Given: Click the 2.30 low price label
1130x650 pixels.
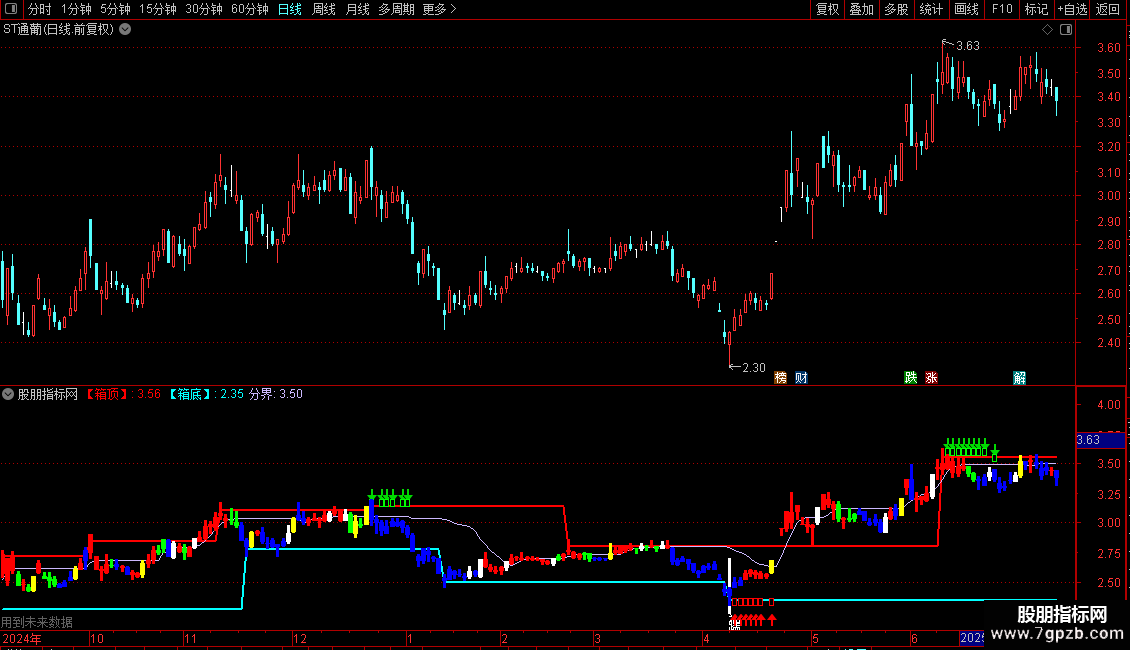Looking at the screenshot, I should coord(754,368).
